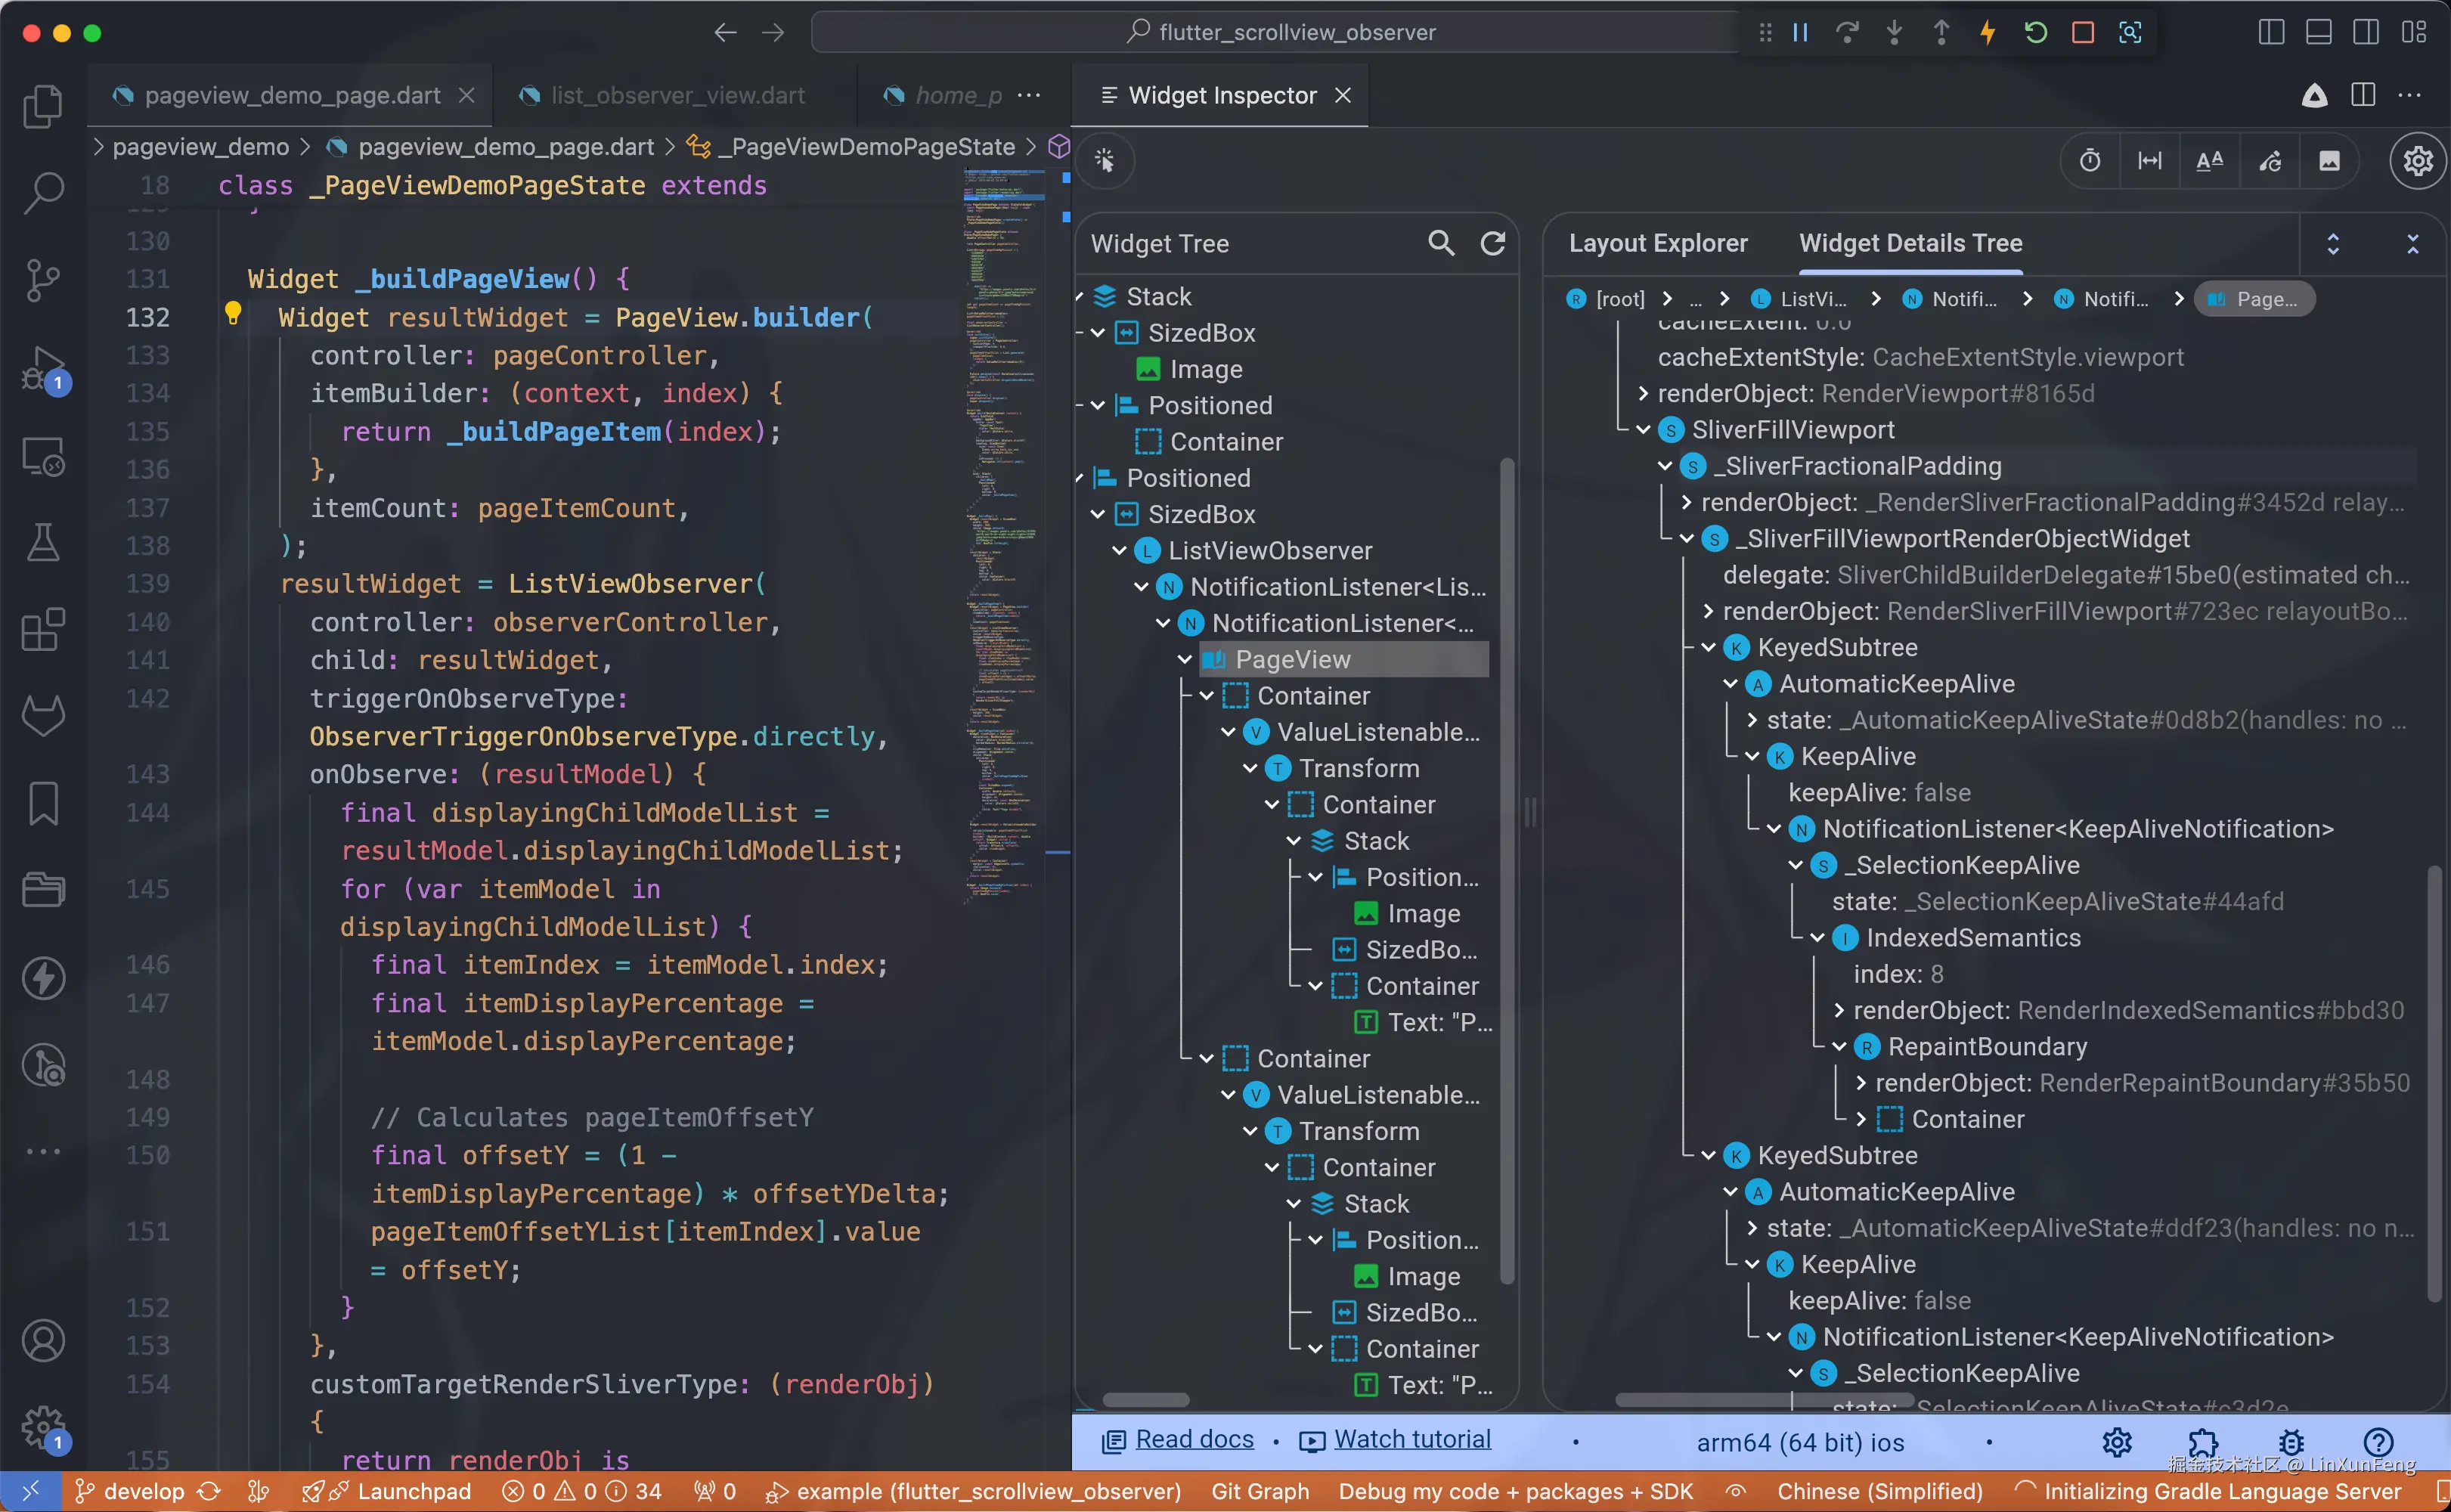Open the list_observer_view.dart editor tab

[x=677, y=95]
